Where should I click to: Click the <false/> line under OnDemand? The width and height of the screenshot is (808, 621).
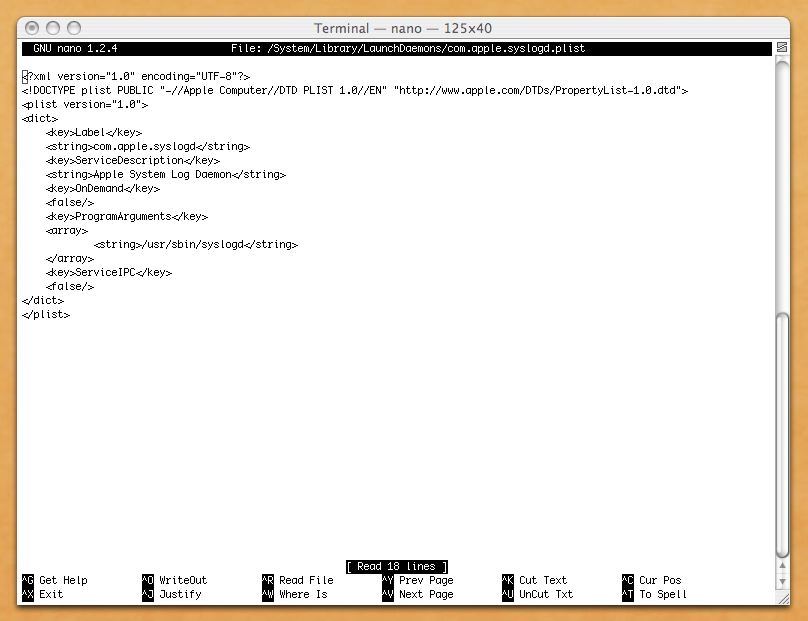(70, 203)
